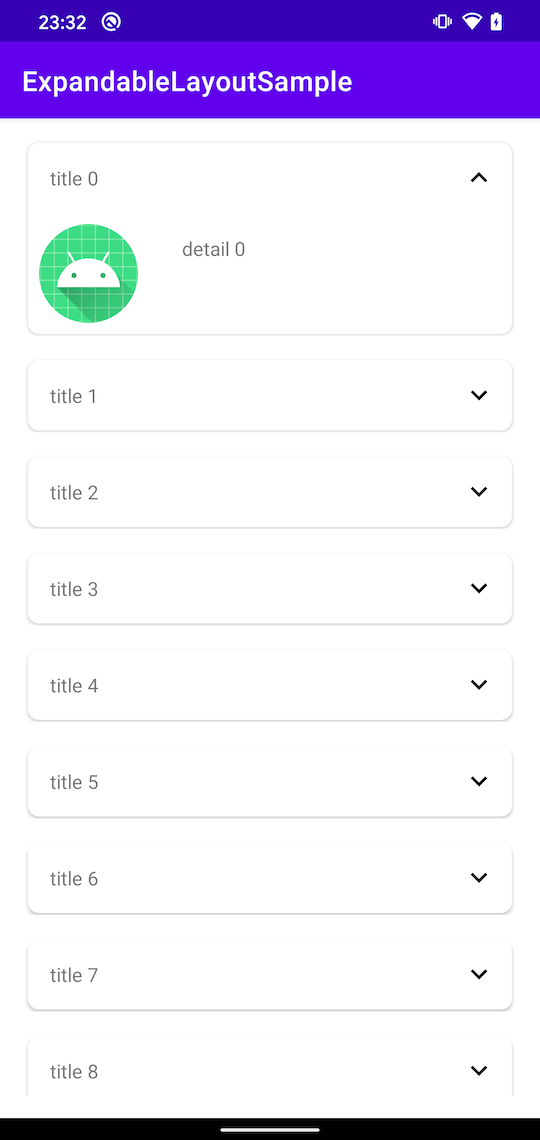Tap the Wi-Fi status icon
The height and width of the screenshot is (1140, 540).
(472, 22)
